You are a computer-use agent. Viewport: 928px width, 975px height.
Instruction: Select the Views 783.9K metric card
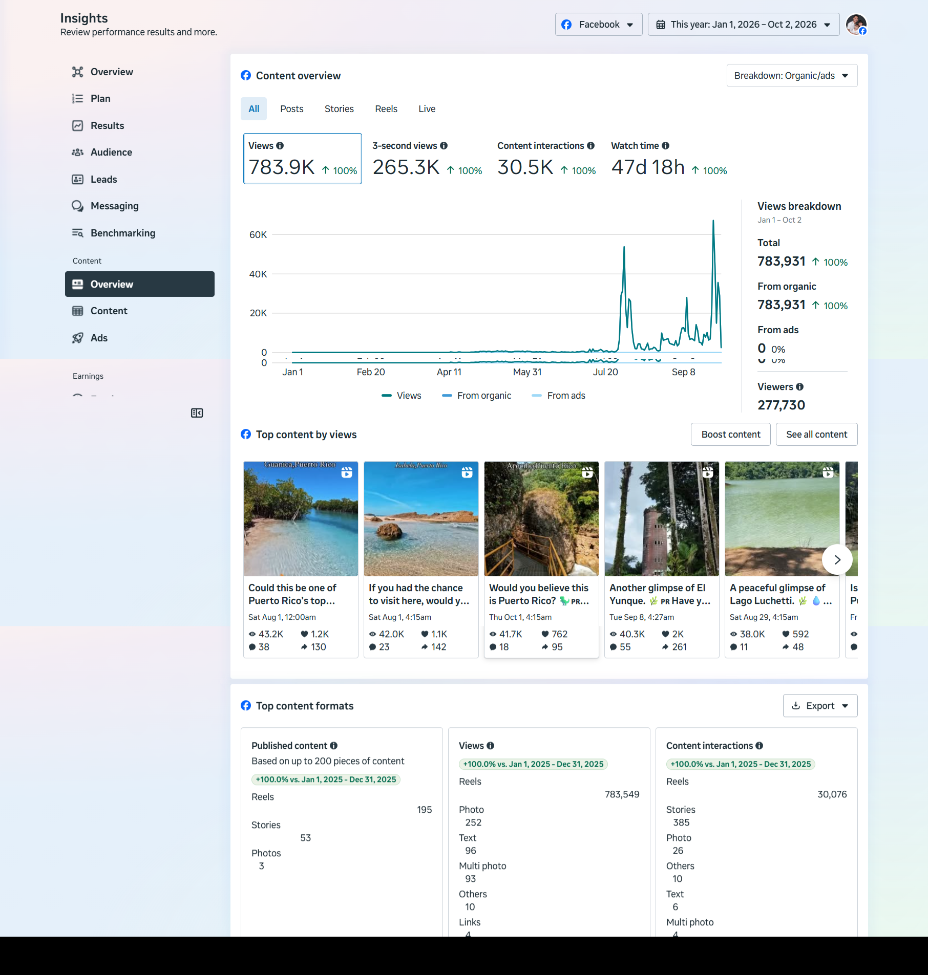click(302, 159)
